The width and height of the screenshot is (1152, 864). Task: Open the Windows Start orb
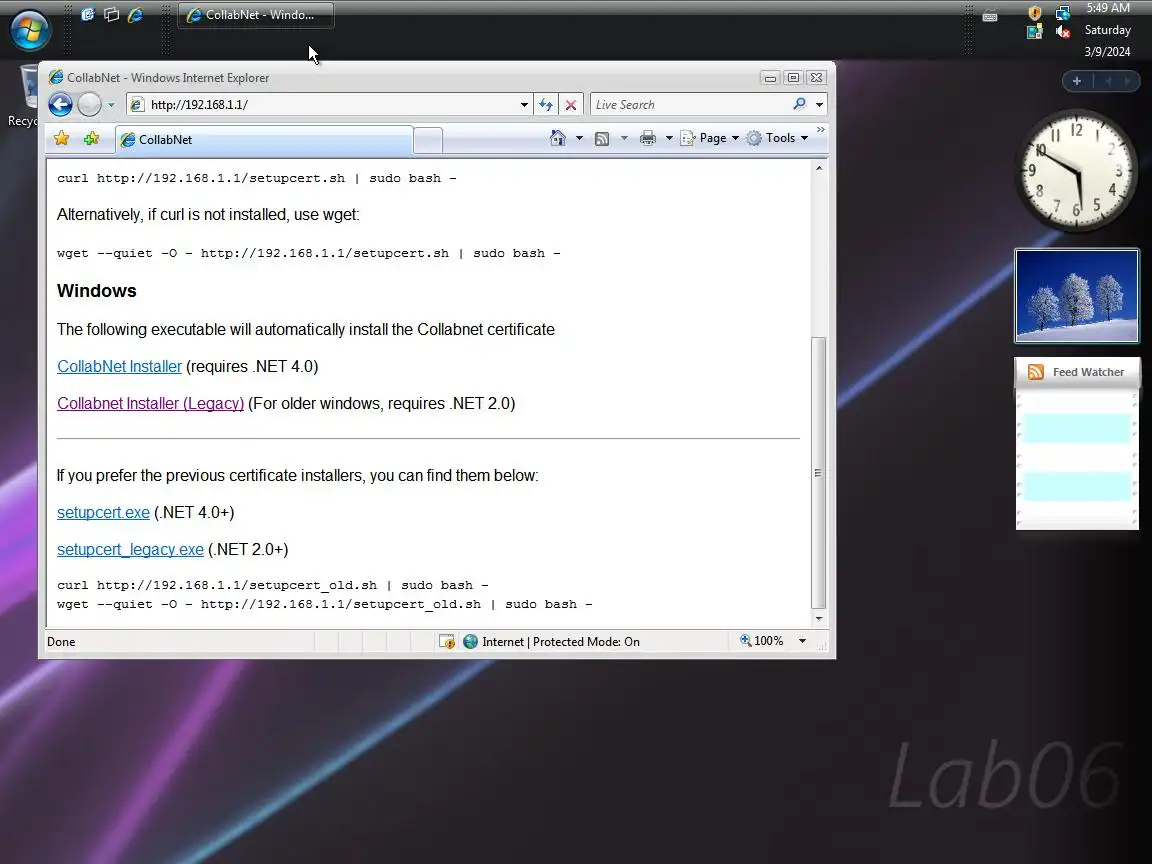pos(30,30)
